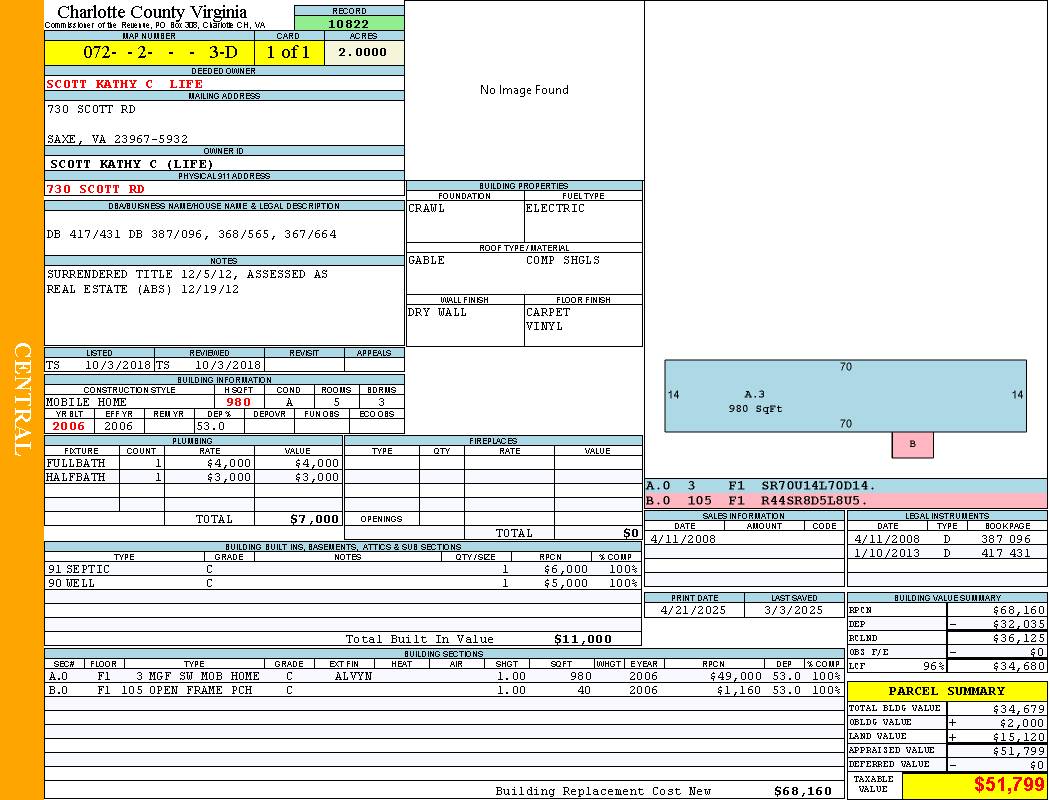Select the blue A.3 980 SqFt sketch area
This screenshot has width=1050, height=800.
pos(845,396)
